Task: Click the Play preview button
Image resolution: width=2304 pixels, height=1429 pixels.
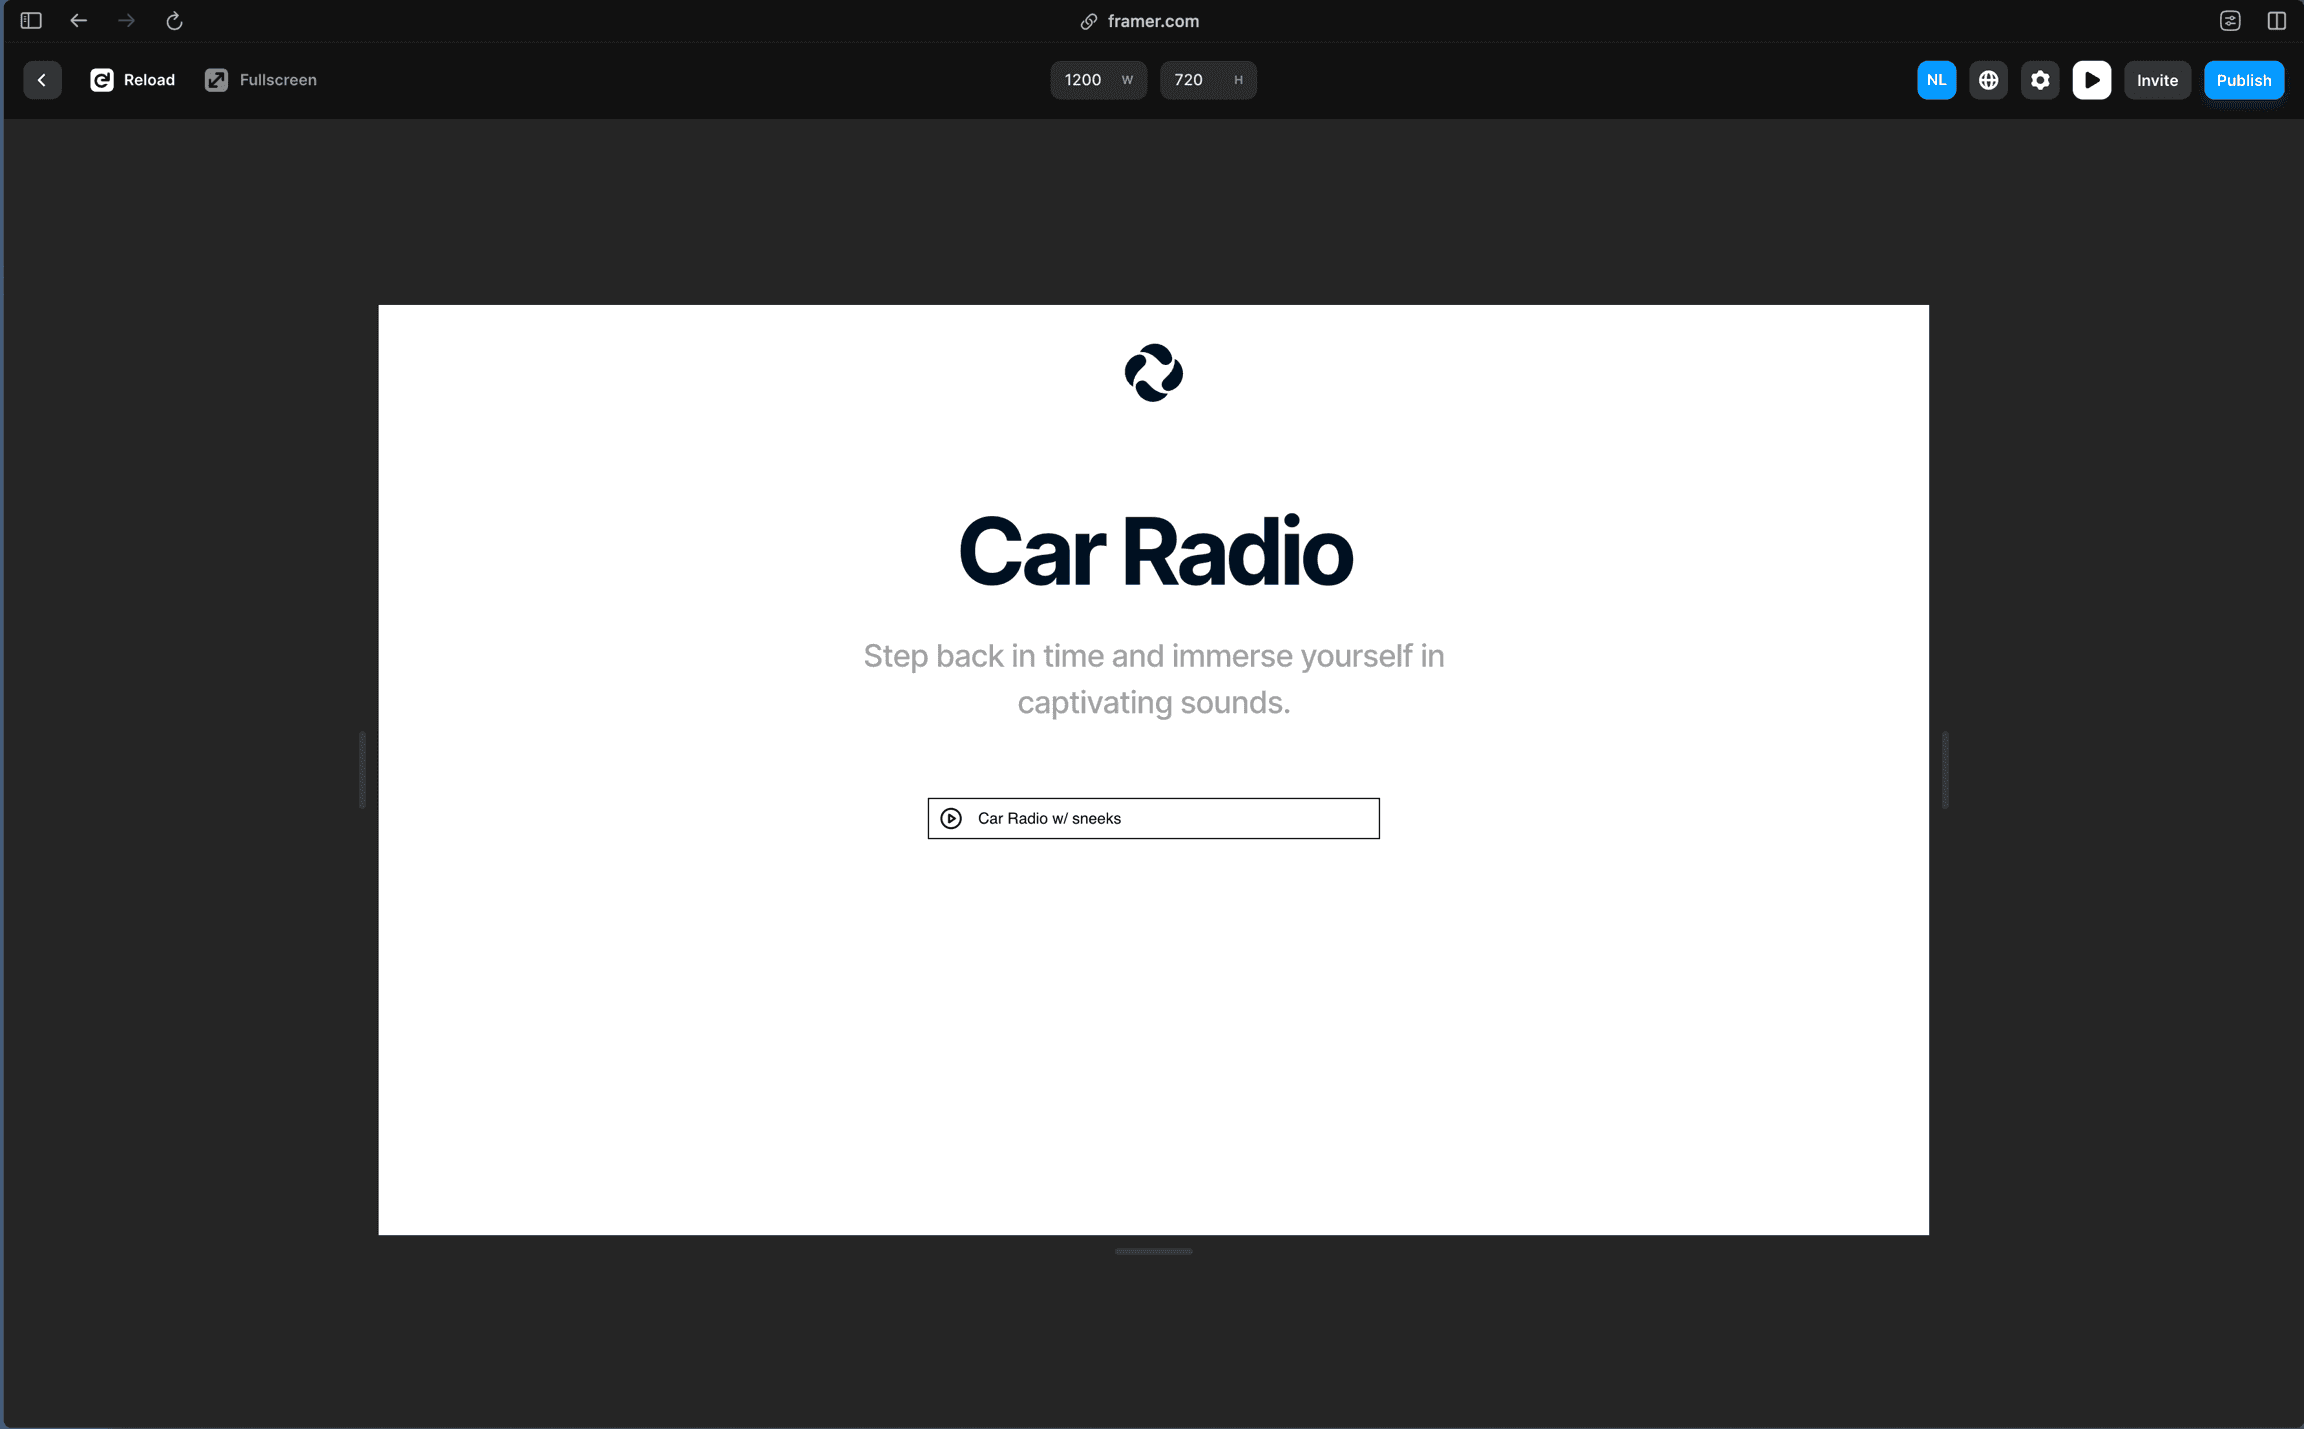Action: click(2092, 80)
